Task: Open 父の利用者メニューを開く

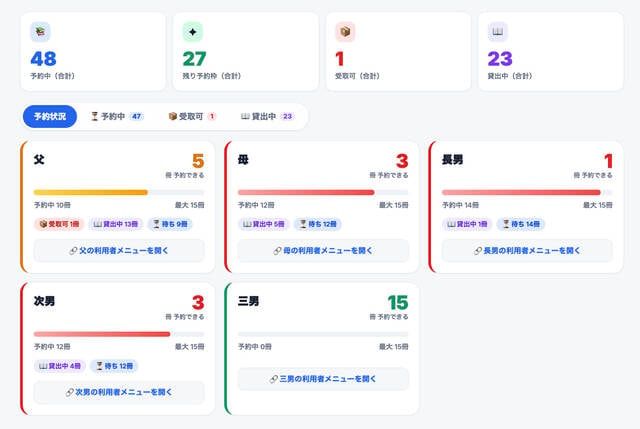Action: click(119, 251)
